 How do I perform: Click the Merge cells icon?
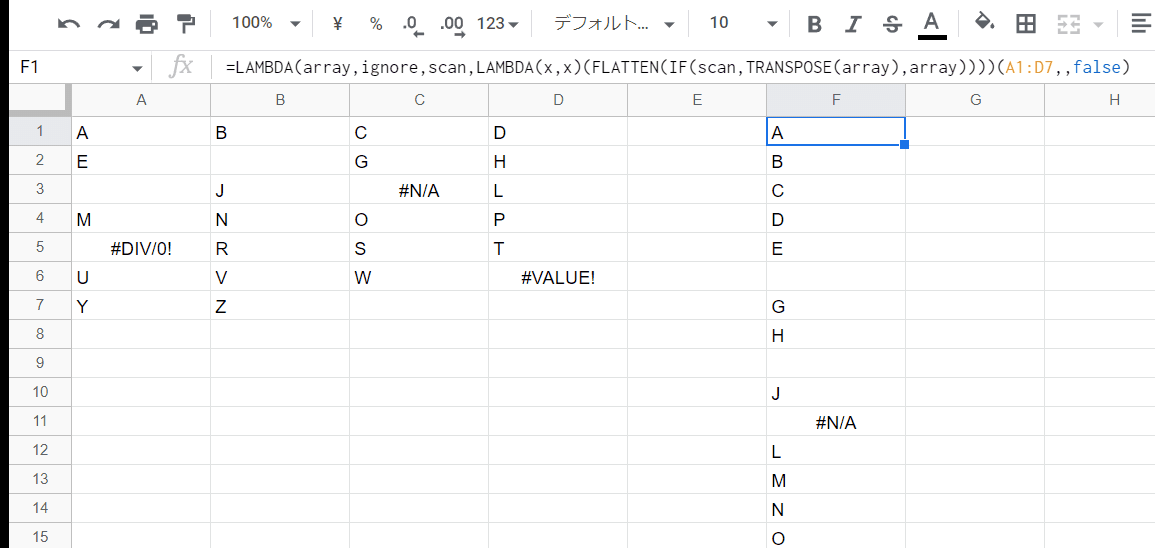click(1067, 24)
